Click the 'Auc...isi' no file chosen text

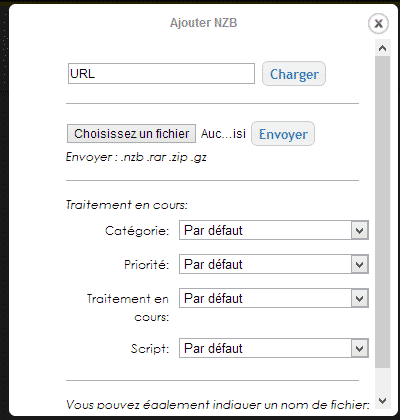pos(223,134)
